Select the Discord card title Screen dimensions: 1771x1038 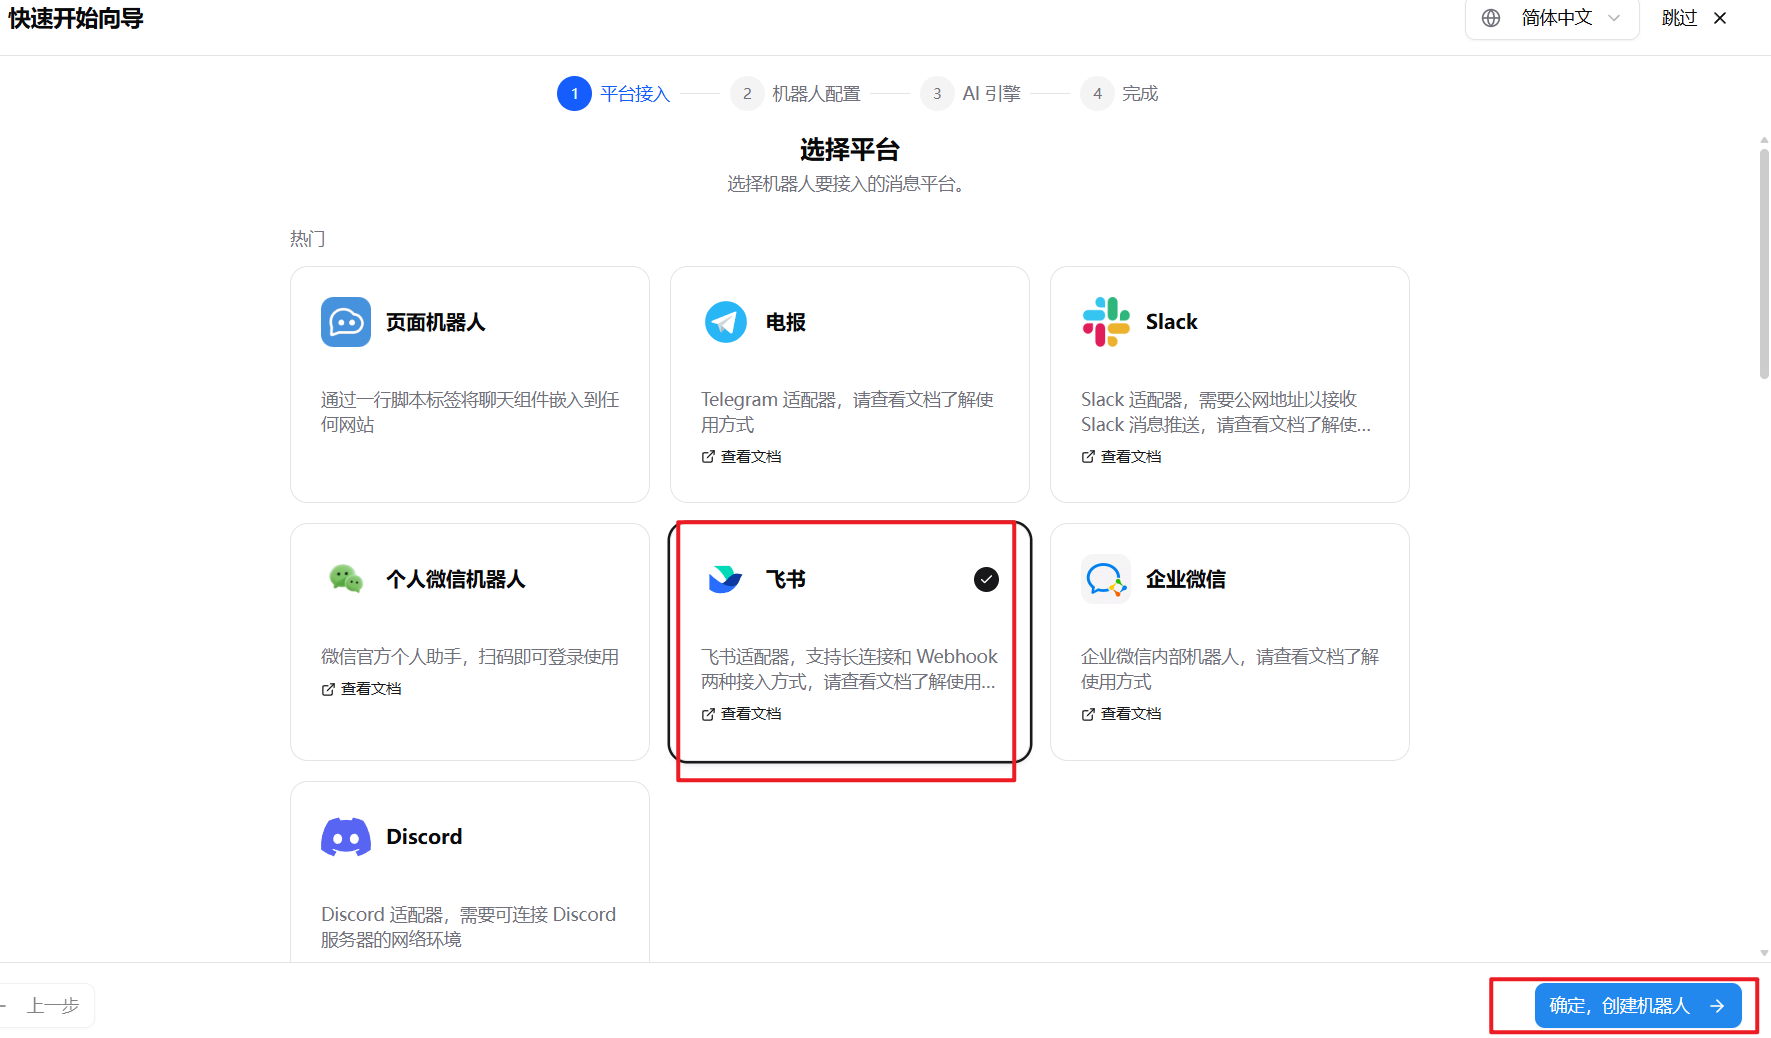point(424,837)
